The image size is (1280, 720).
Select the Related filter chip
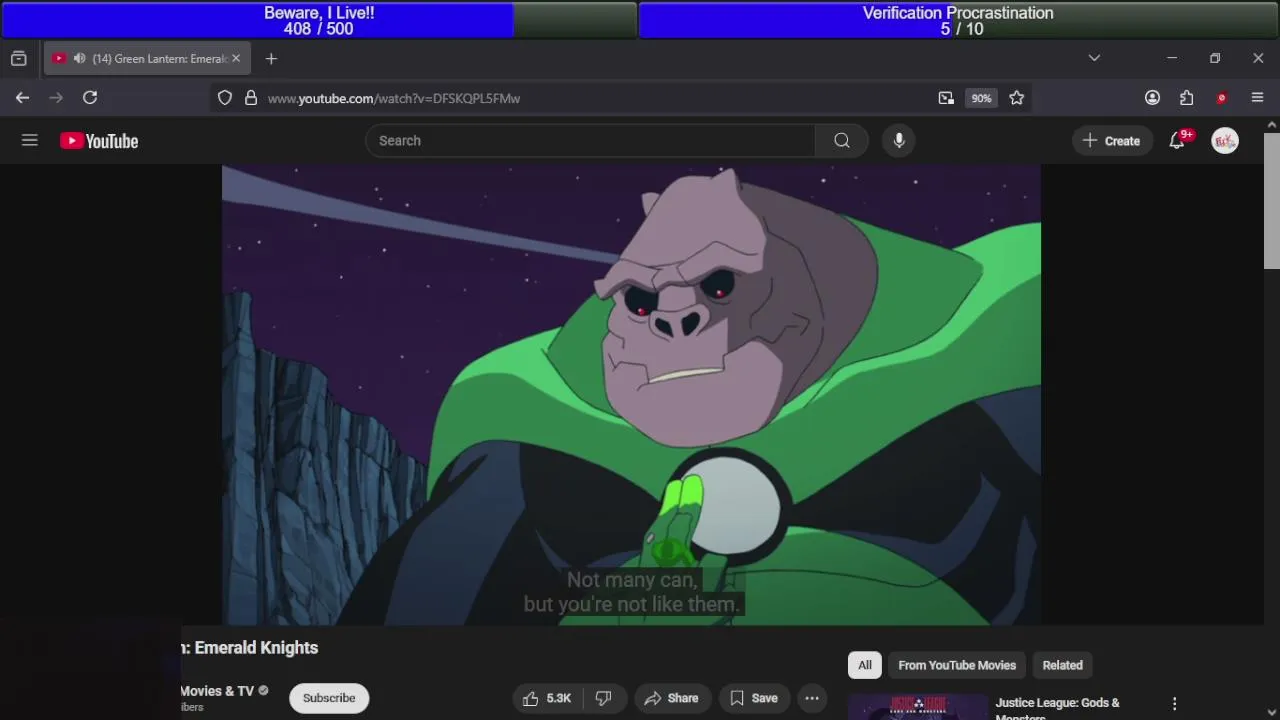coord(1063,665)
